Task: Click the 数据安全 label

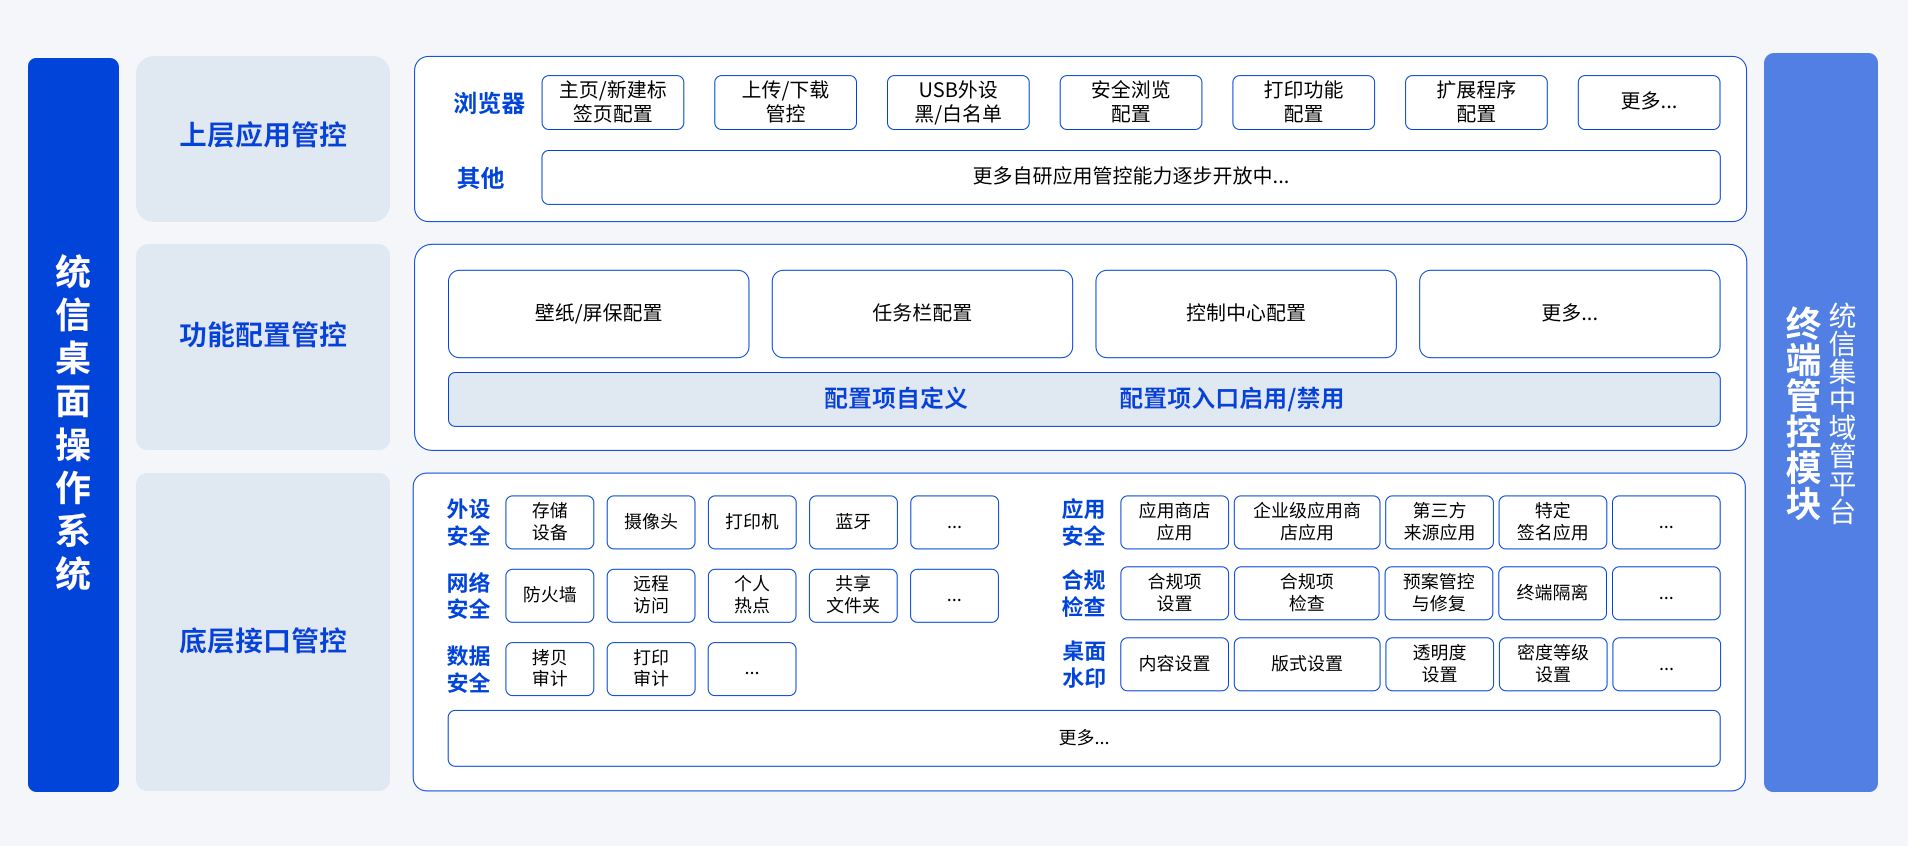Action: click(x=468, y=669)
